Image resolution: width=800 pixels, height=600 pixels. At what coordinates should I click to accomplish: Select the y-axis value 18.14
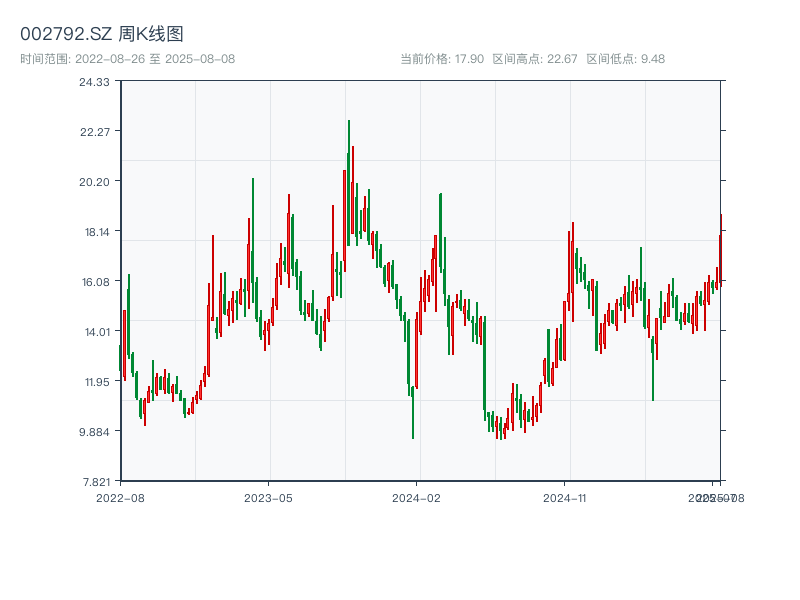pos(97,232)
